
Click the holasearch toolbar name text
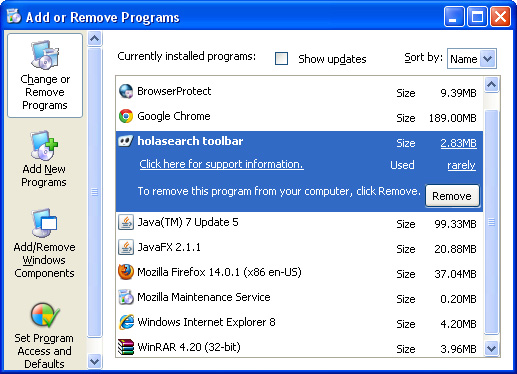pos(190,141)
